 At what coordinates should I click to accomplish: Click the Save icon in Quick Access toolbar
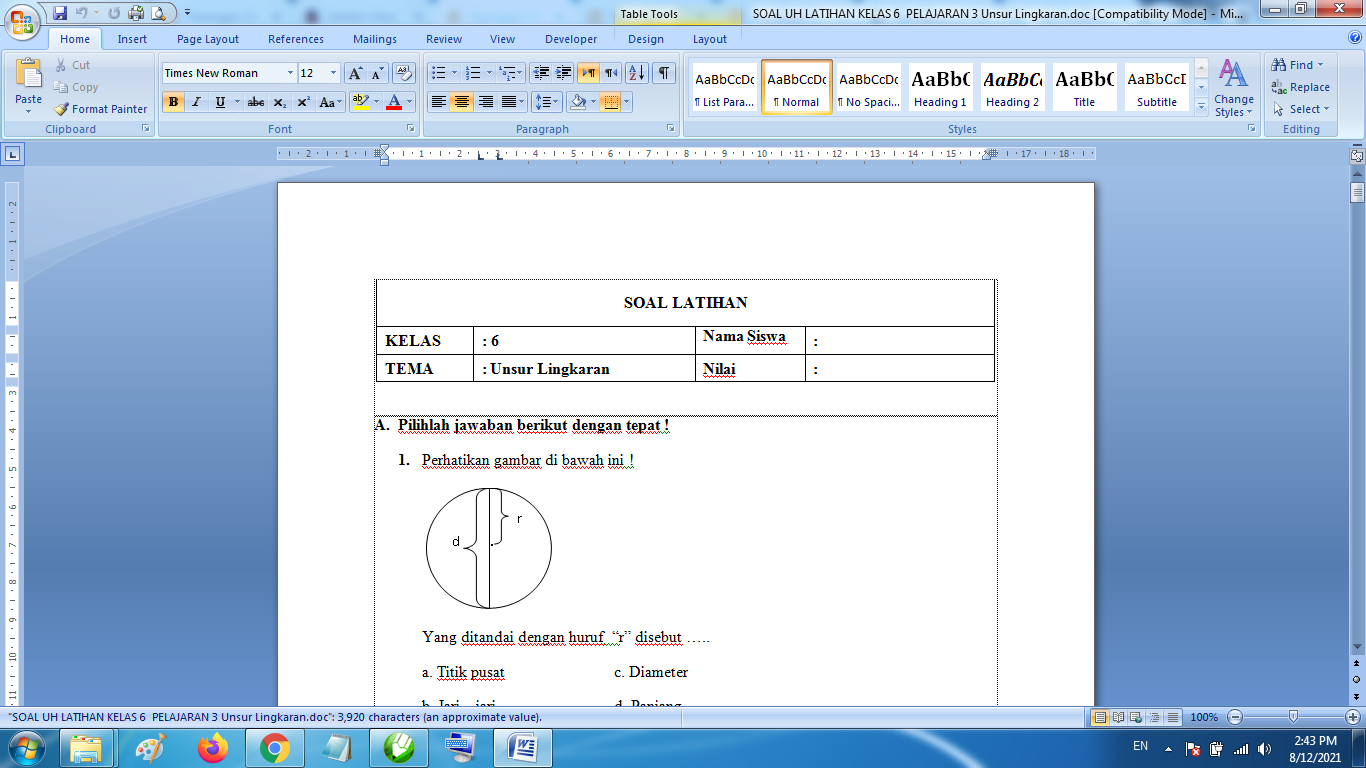click(60, 13)
